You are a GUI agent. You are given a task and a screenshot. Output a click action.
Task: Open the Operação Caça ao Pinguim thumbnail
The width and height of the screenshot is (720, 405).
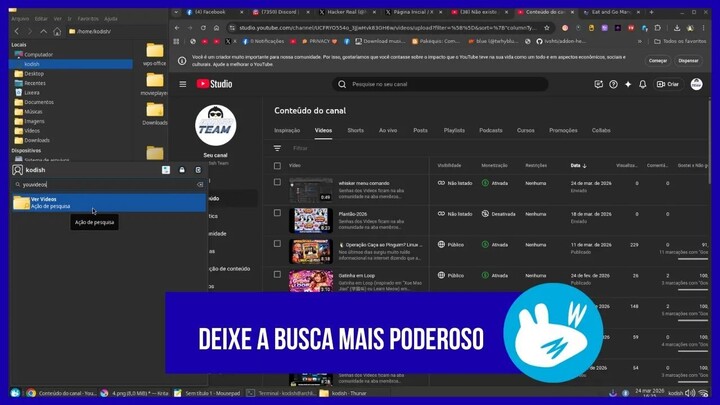tap(311, 251)
